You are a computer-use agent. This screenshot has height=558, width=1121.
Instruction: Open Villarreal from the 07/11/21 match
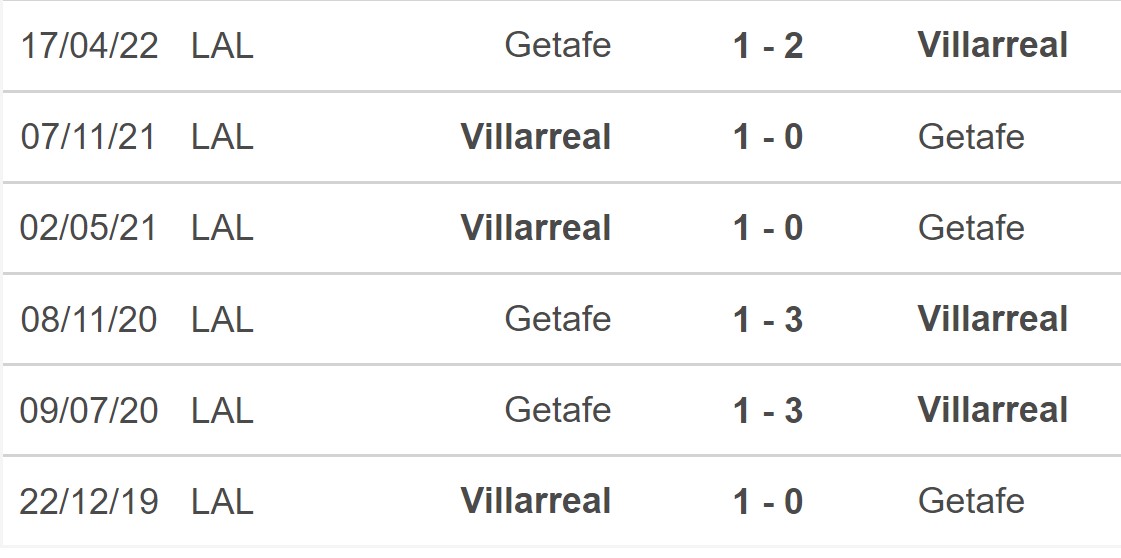pyautogui.click(x=536, y=137)
